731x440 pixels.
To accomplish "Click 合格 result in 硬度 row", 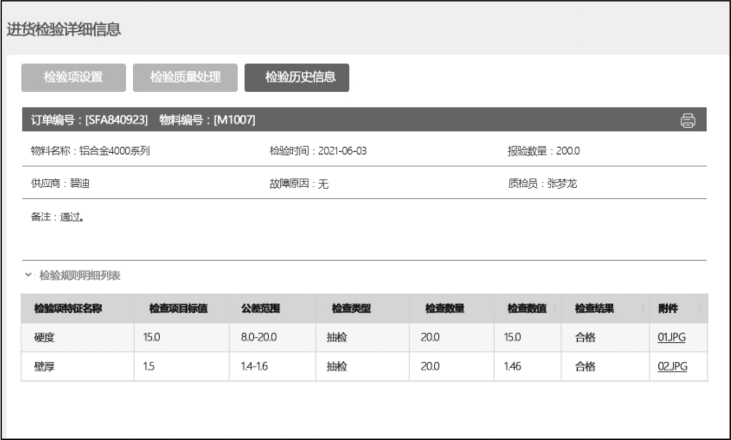I will pyautogui.click(x=585, y=337).
